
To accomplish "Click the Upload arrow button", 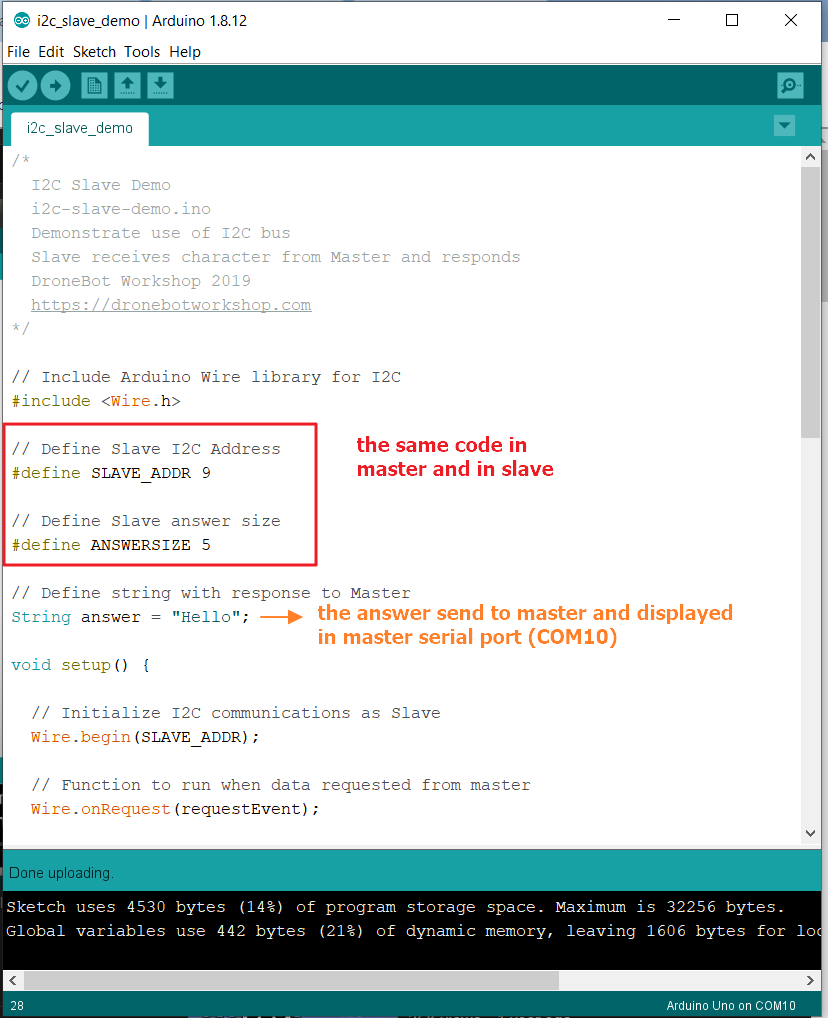I will [55, 86].
